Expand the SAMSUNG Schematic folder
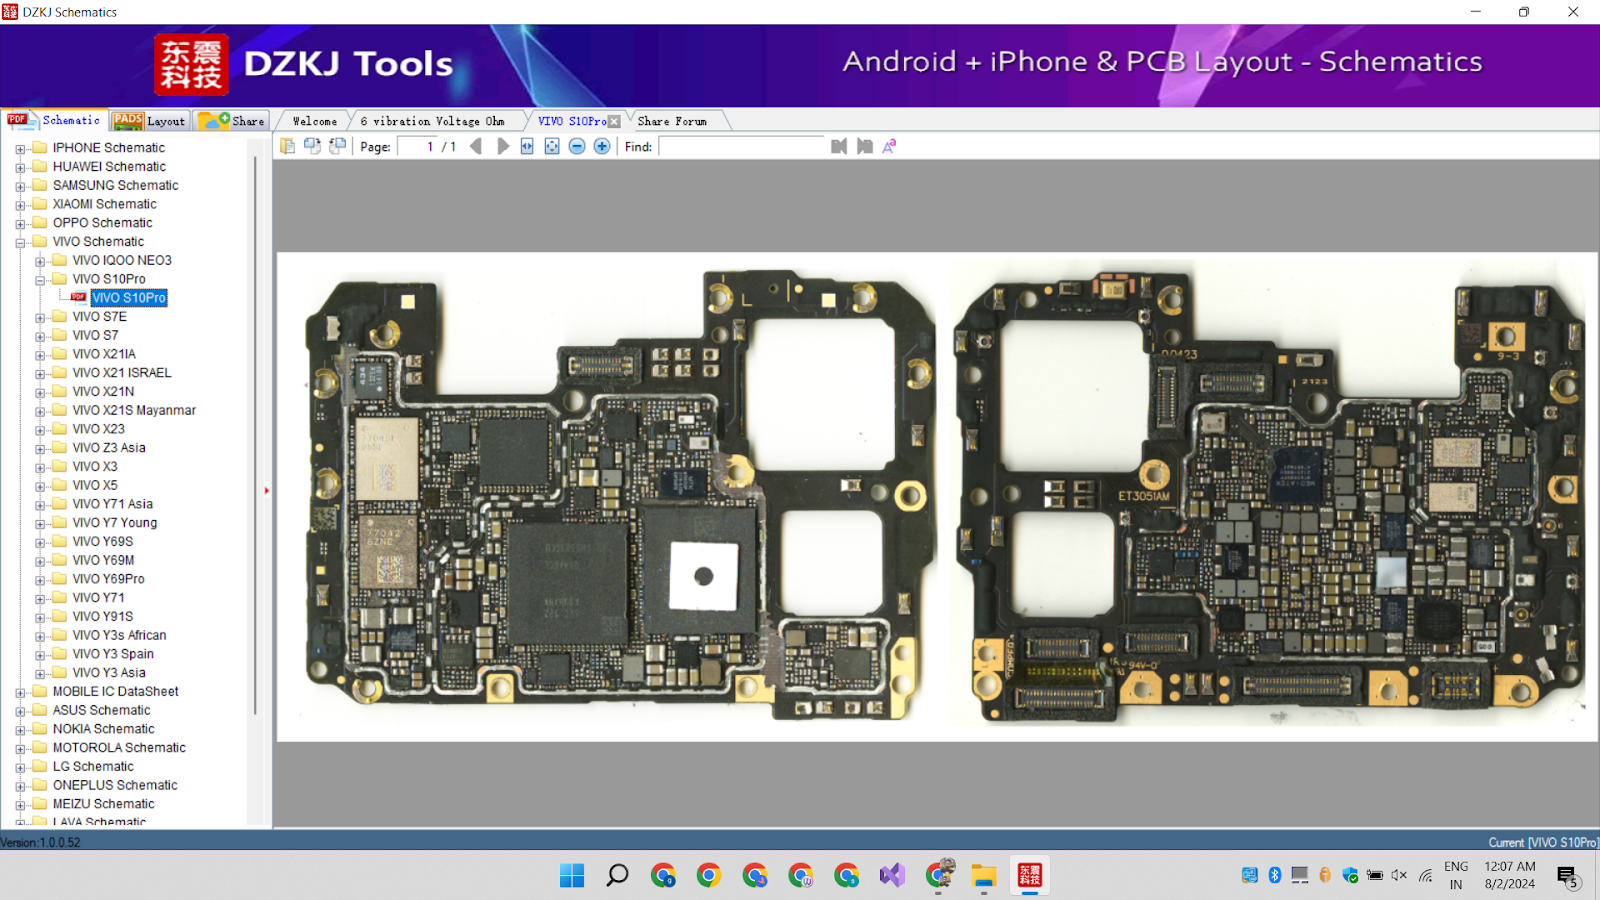 [20, 186]
